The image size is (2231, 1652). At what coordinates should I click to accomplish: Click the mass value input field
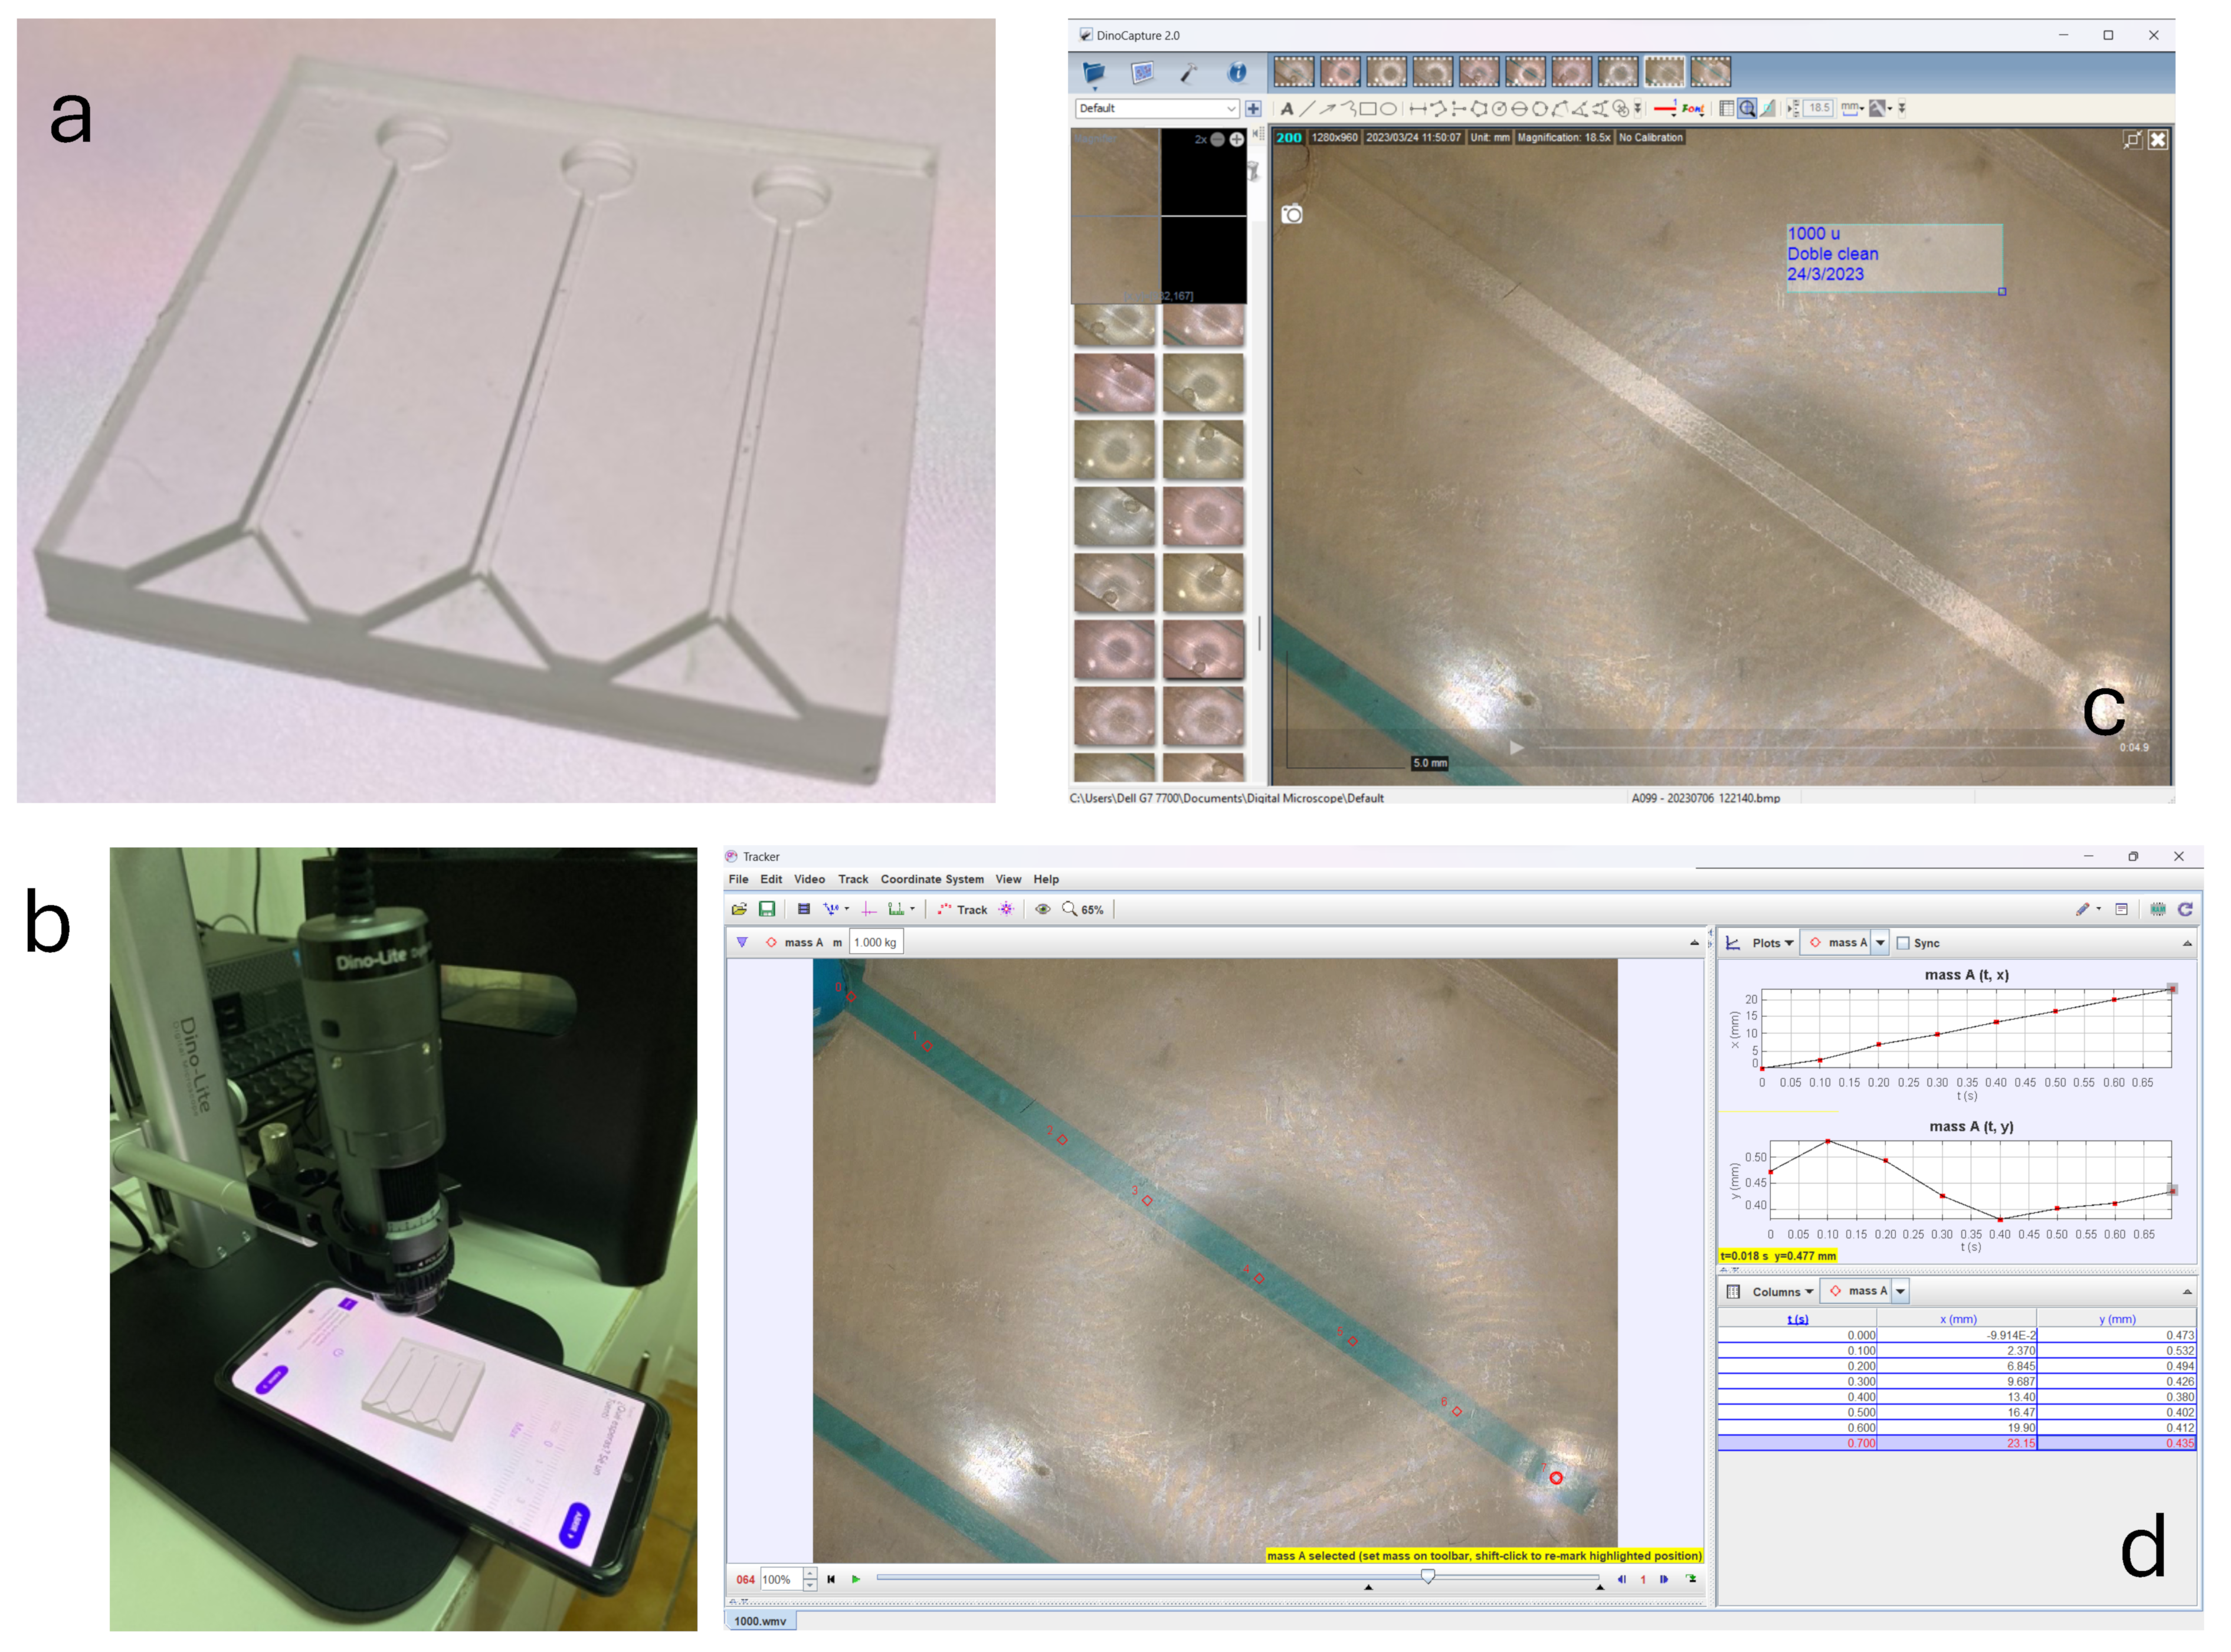[875, 942]
